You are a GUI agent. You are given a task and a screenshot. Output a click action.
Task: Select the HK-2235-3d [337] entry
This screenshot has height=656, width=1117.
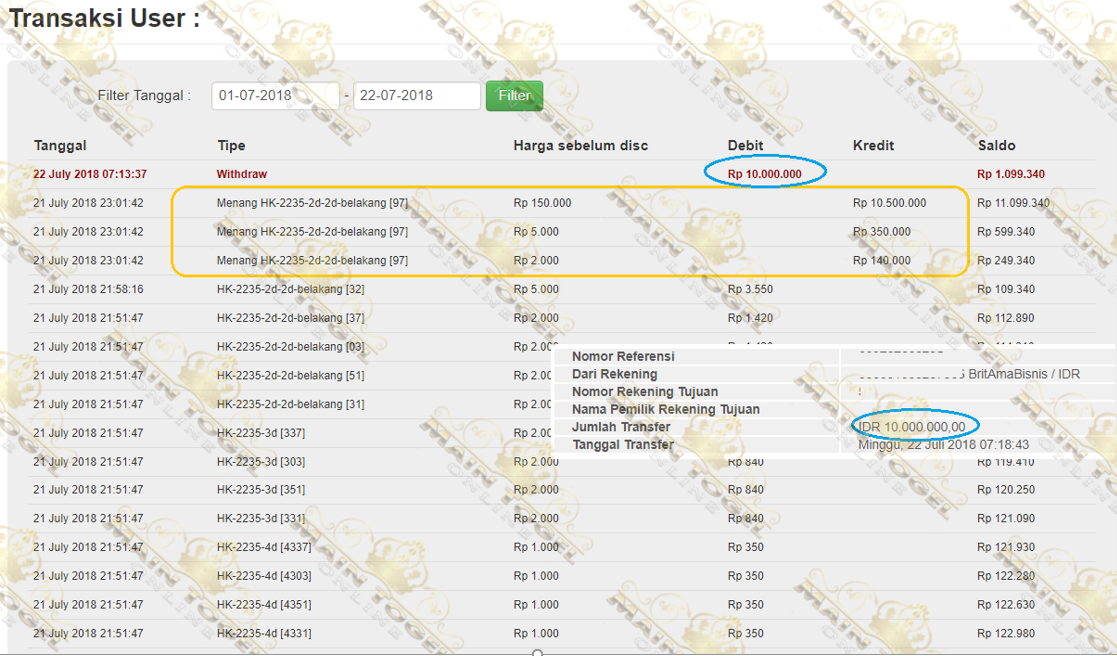(260, 433)
